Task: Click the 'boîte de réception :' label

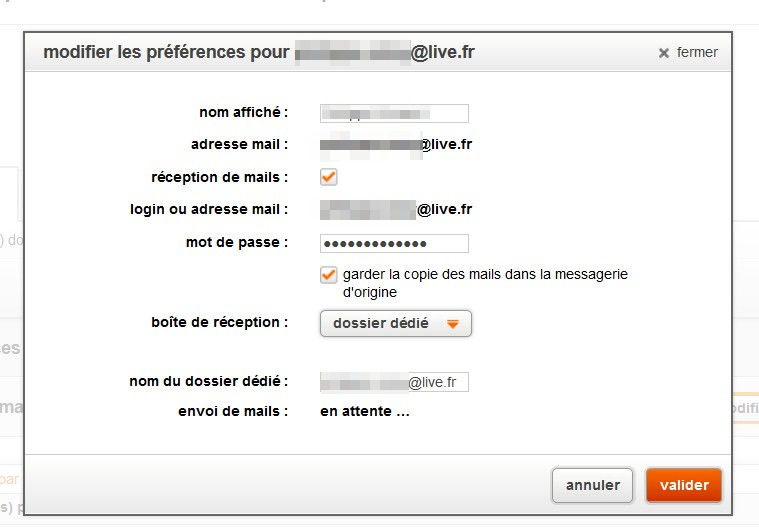Action: tap(219, 322)
